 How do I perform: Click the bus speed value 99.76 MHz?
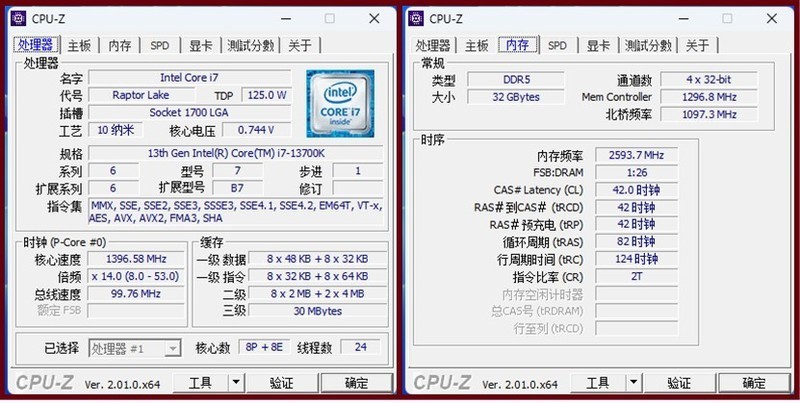point(136,294)
